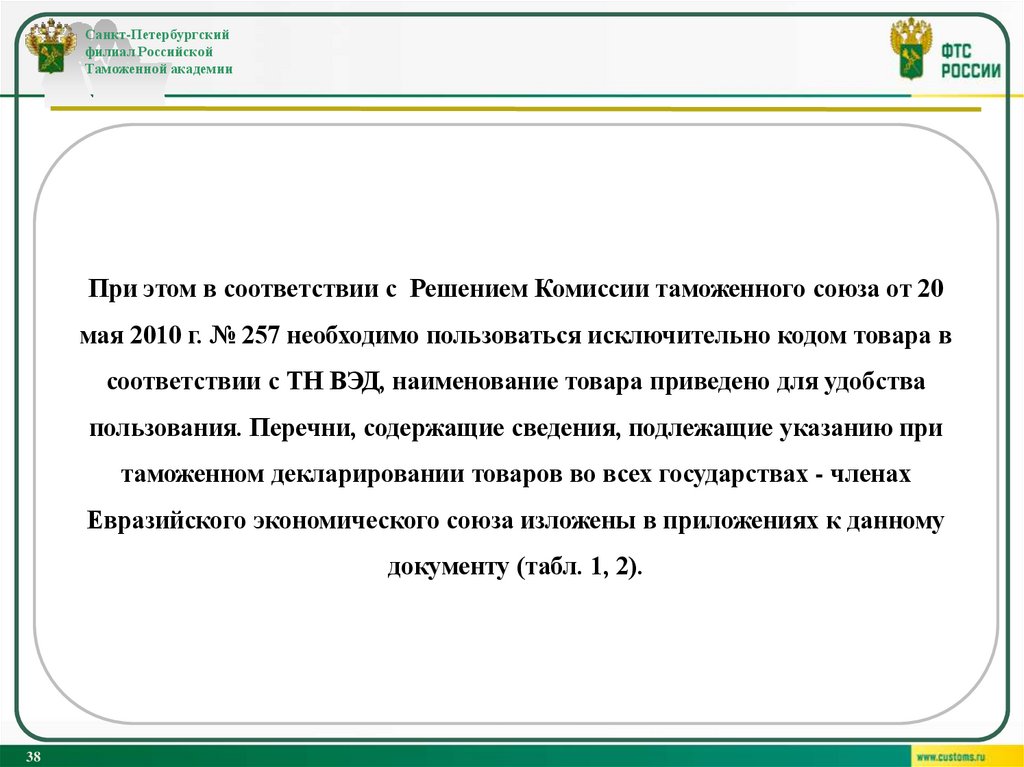Click the words 'Евразийского экономического союза'

click(300, 521)
